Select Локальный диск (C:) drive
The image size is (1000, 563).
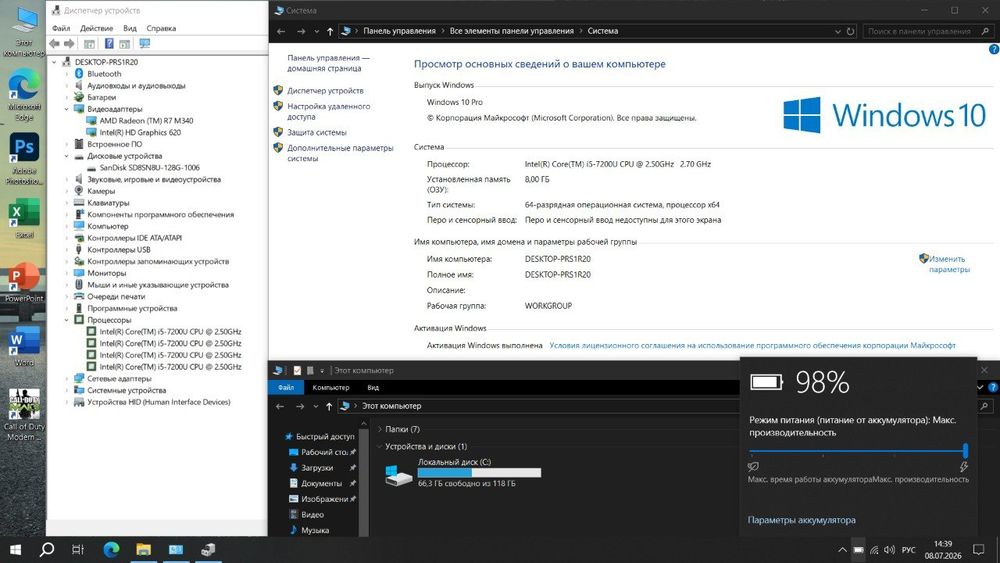[464, 472]
